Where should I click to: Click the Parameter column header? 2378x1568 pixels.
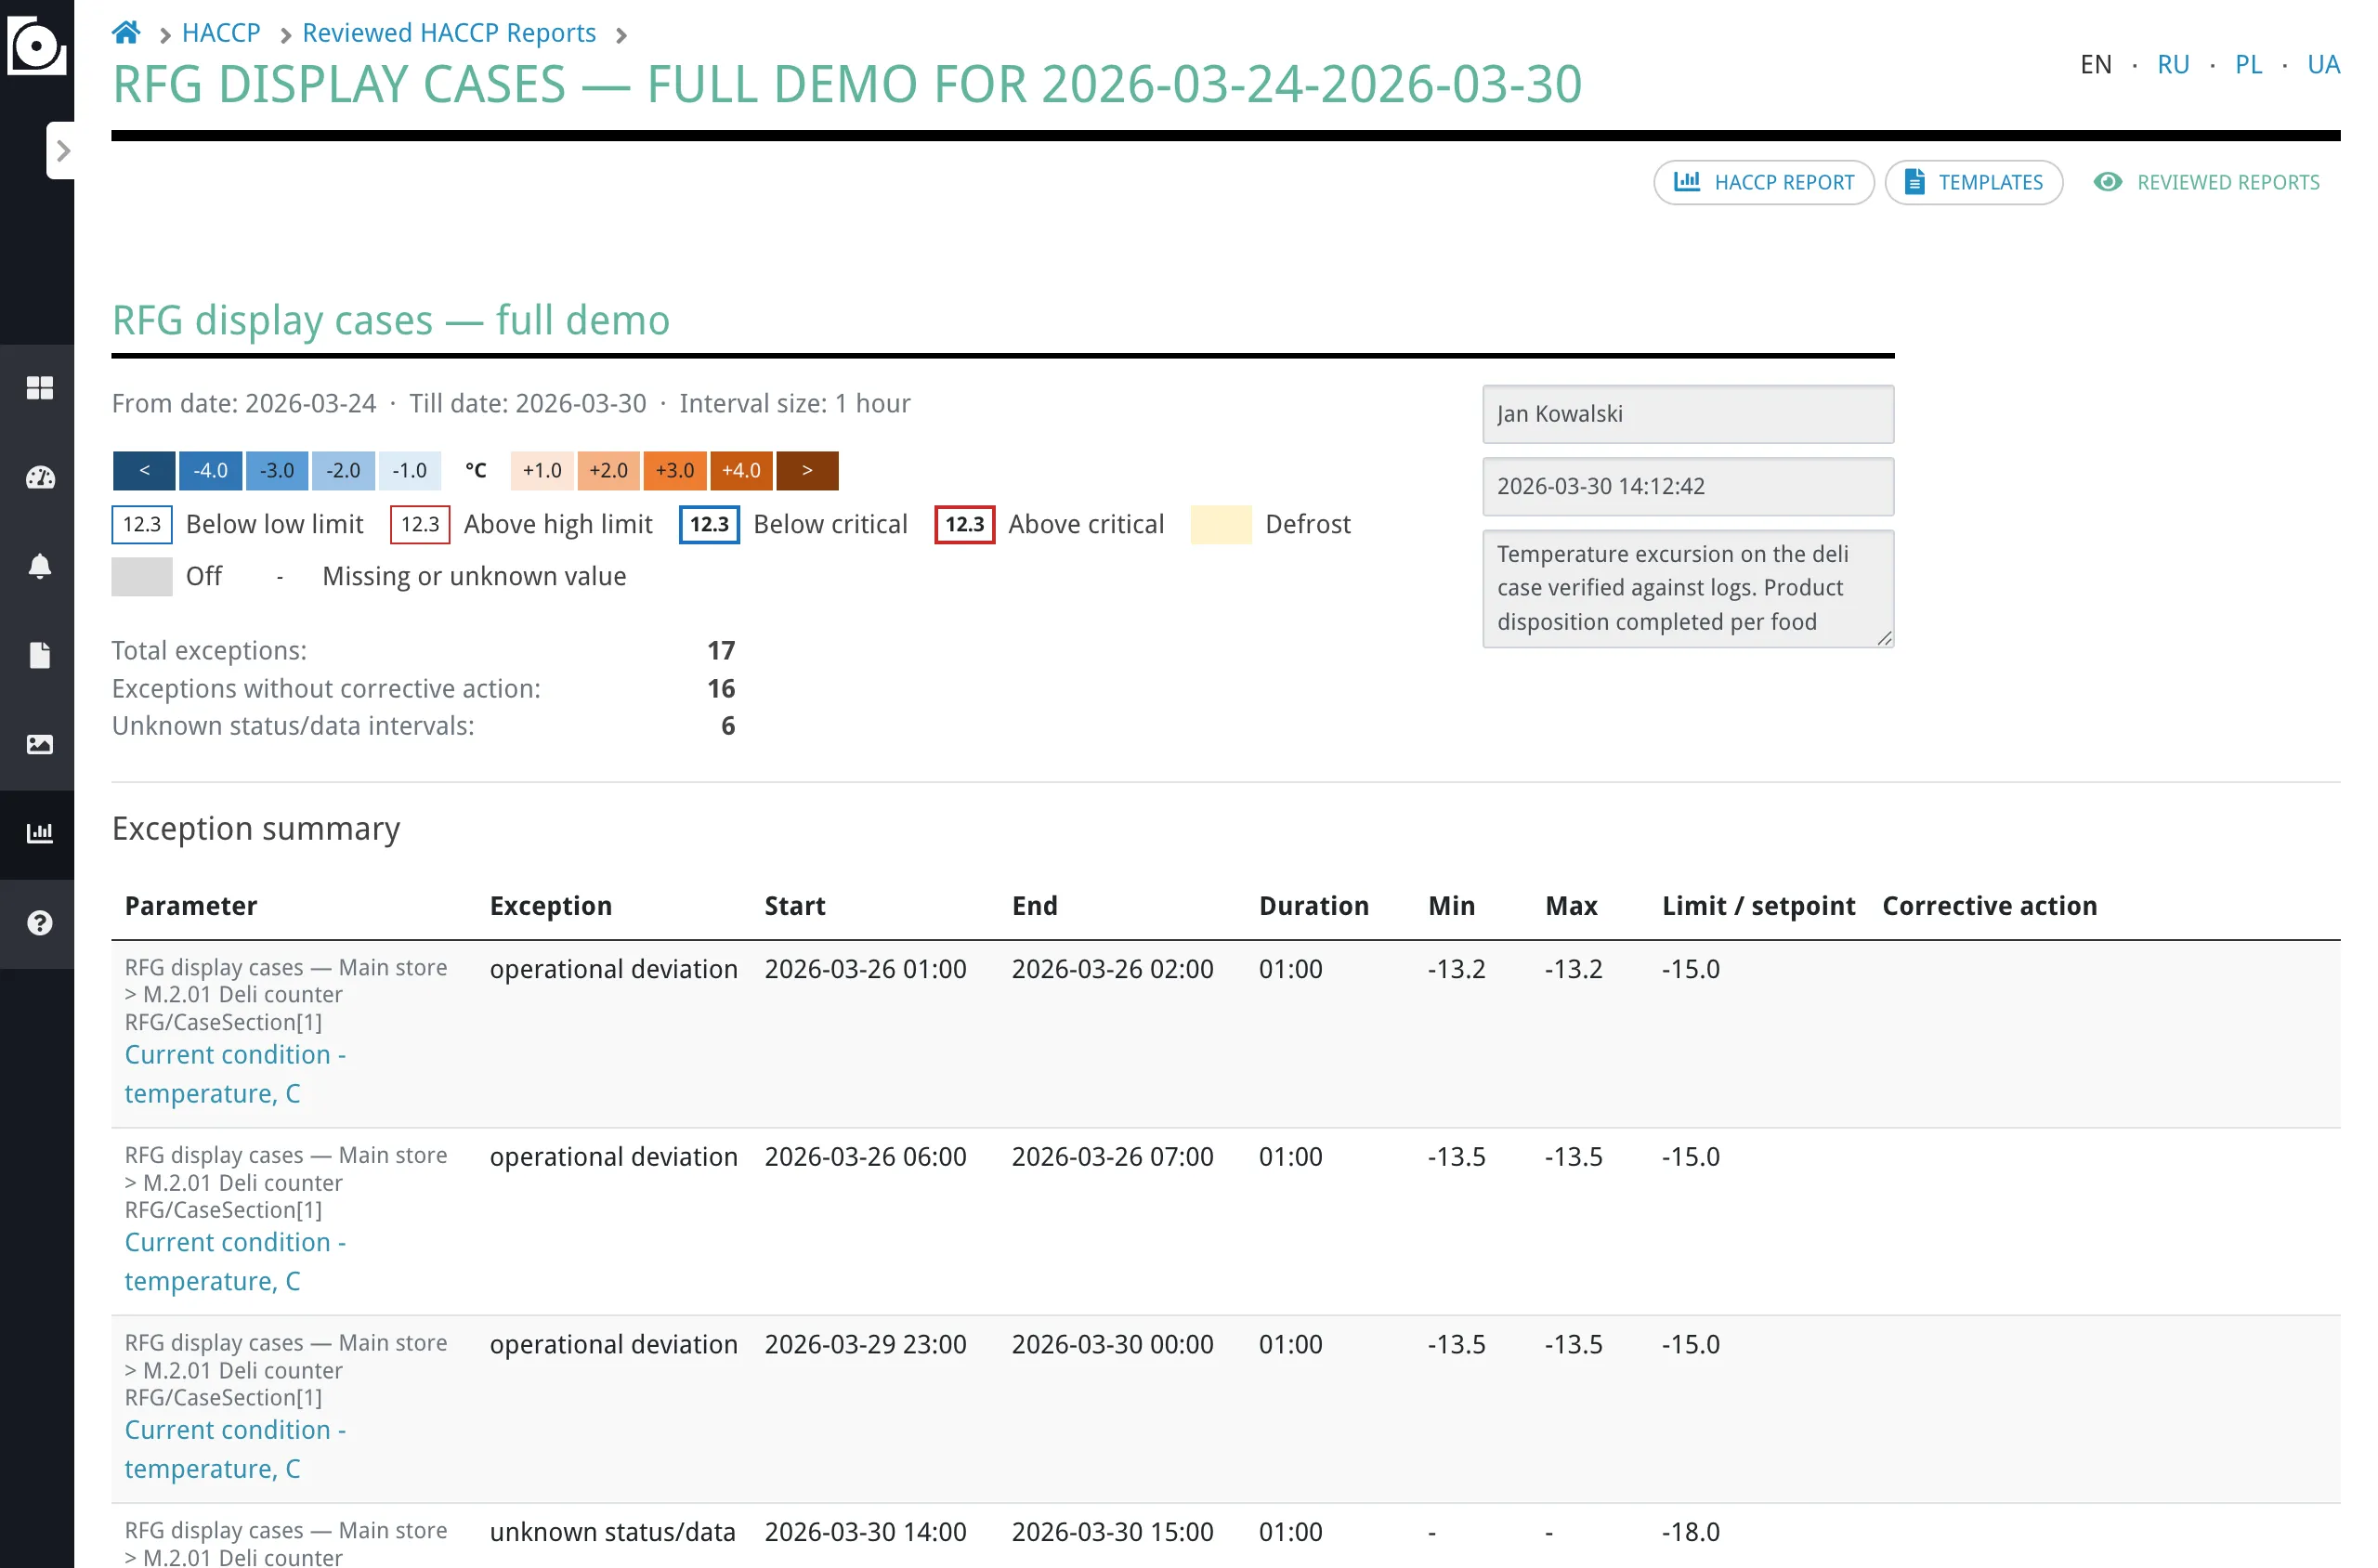(191, 906)
